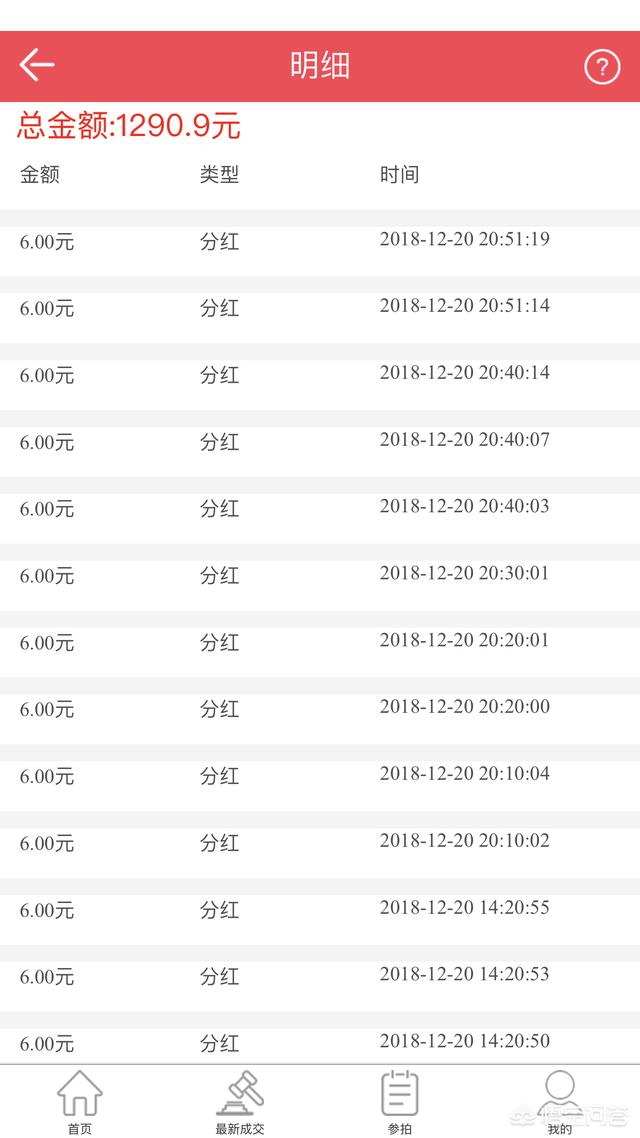
Task: Open latest deals gavel icon
Action: [x=240, y=1093]
